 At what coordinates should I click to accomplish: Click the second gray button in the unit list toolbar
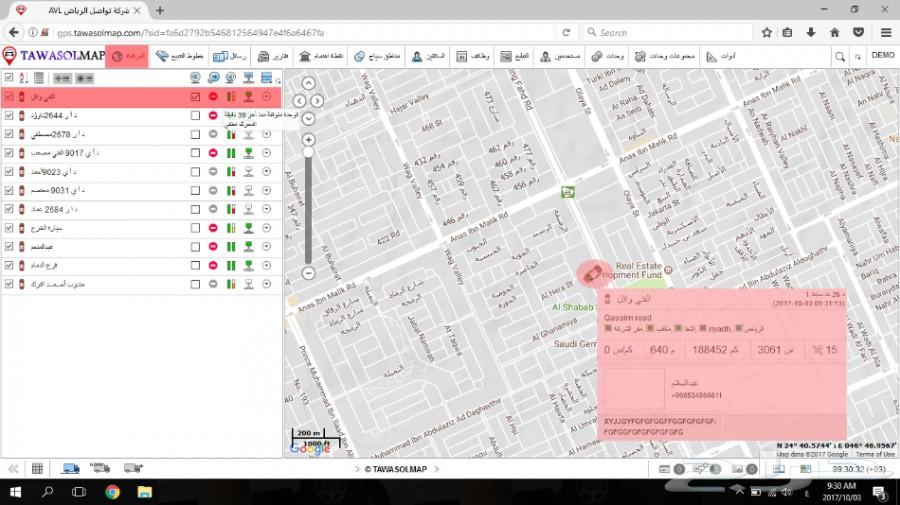[84, 78]
